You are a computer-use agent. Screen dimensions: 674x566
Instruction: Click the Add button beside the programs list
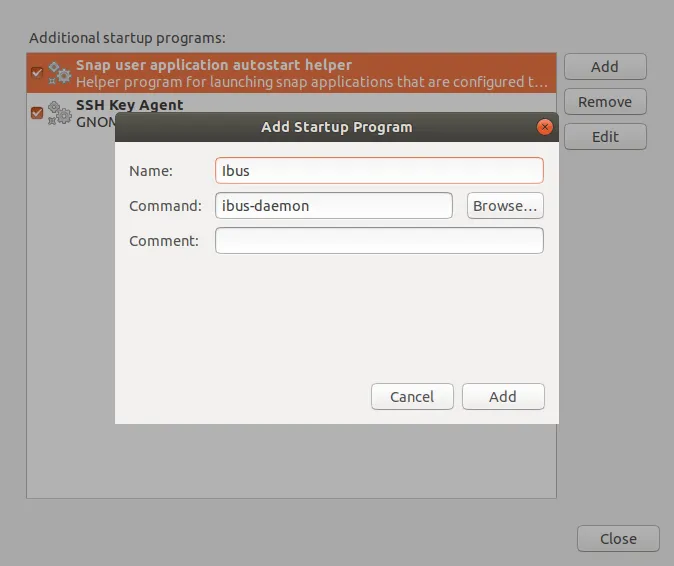605,67
